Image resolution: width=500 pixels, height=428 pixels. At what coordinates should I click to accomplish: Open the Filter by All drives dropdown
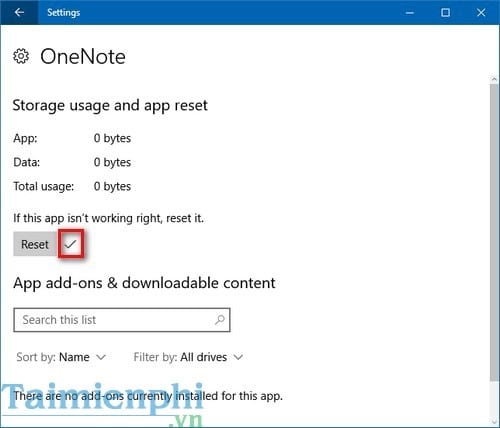tap(188, 357)
